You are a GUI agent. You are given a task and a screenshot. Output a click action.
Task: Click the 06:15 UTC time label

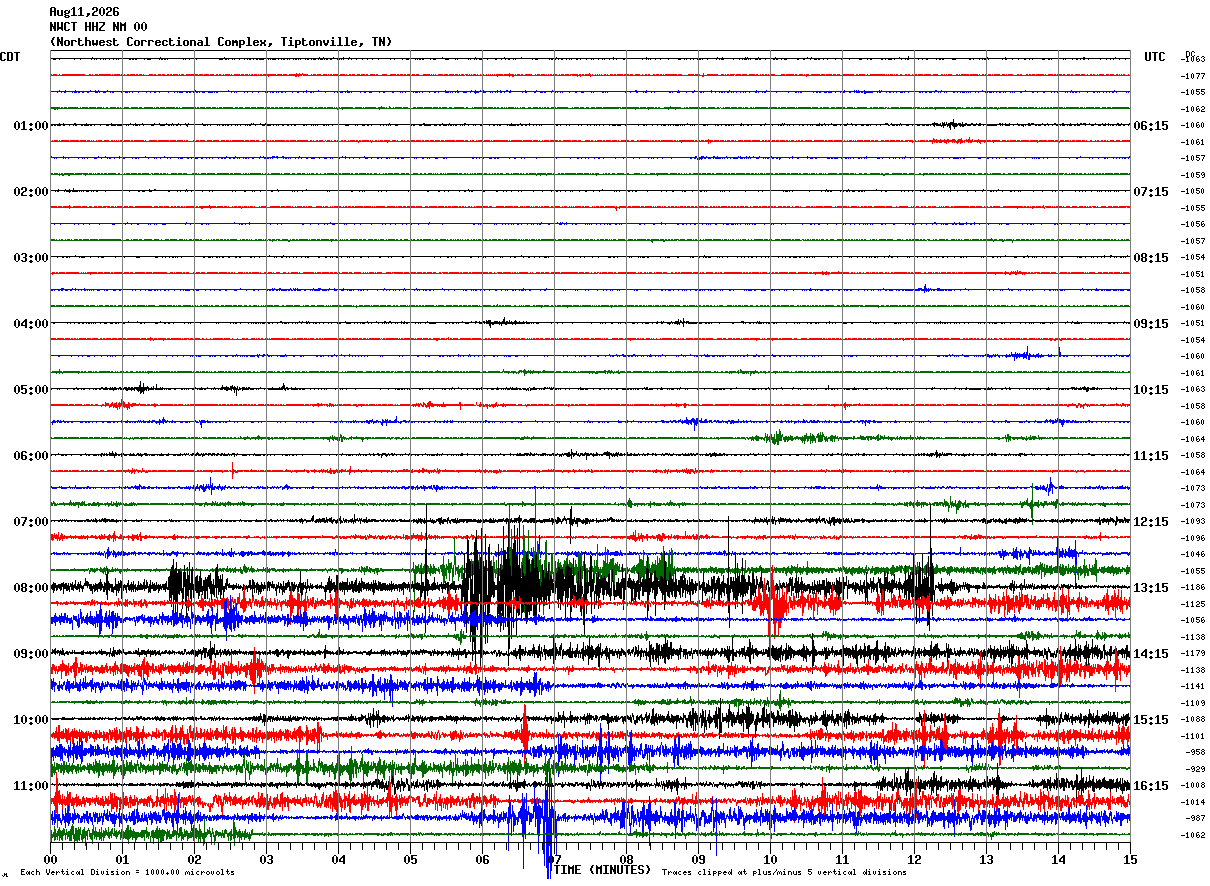pyautogui.click(x=1151, y=126)
